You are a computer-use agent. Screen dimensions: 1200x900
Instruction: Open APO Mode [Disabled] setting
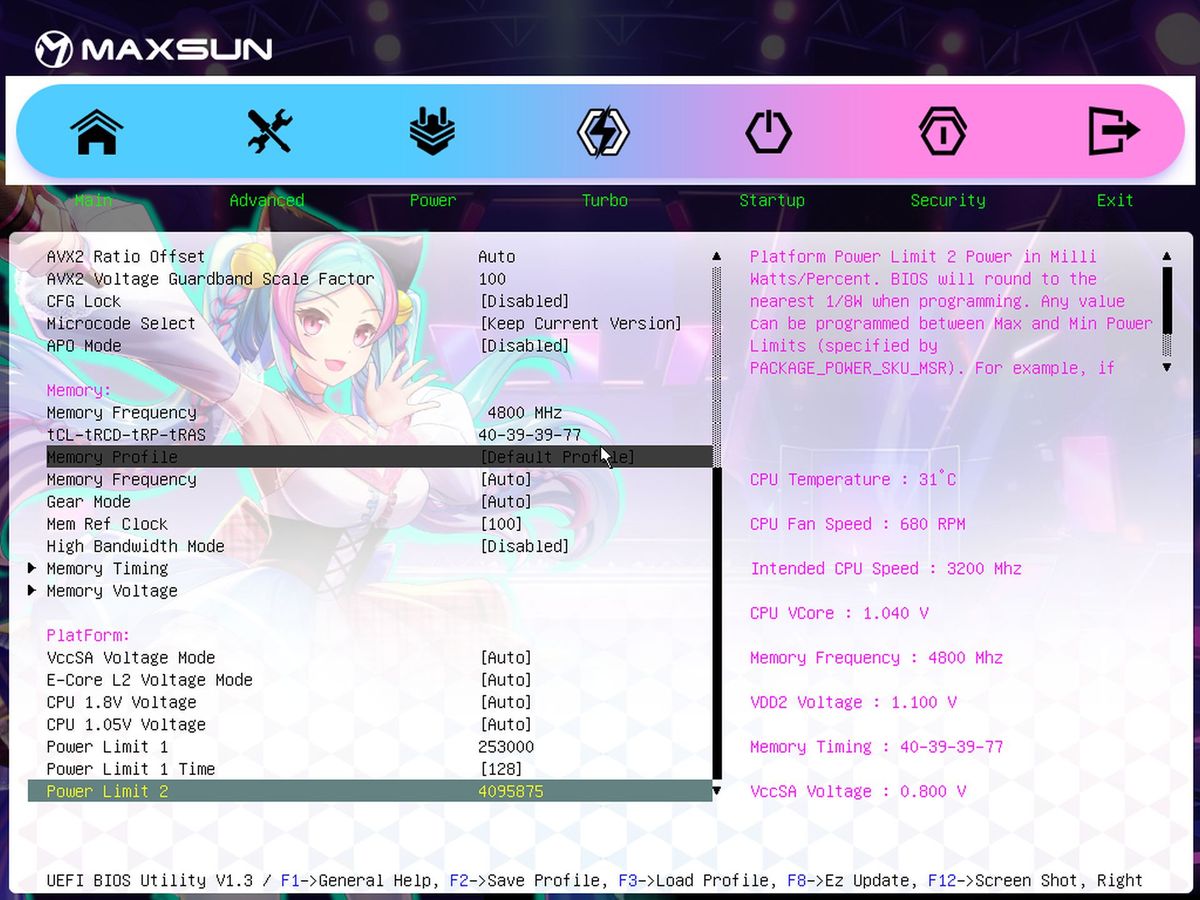[524, 346]
